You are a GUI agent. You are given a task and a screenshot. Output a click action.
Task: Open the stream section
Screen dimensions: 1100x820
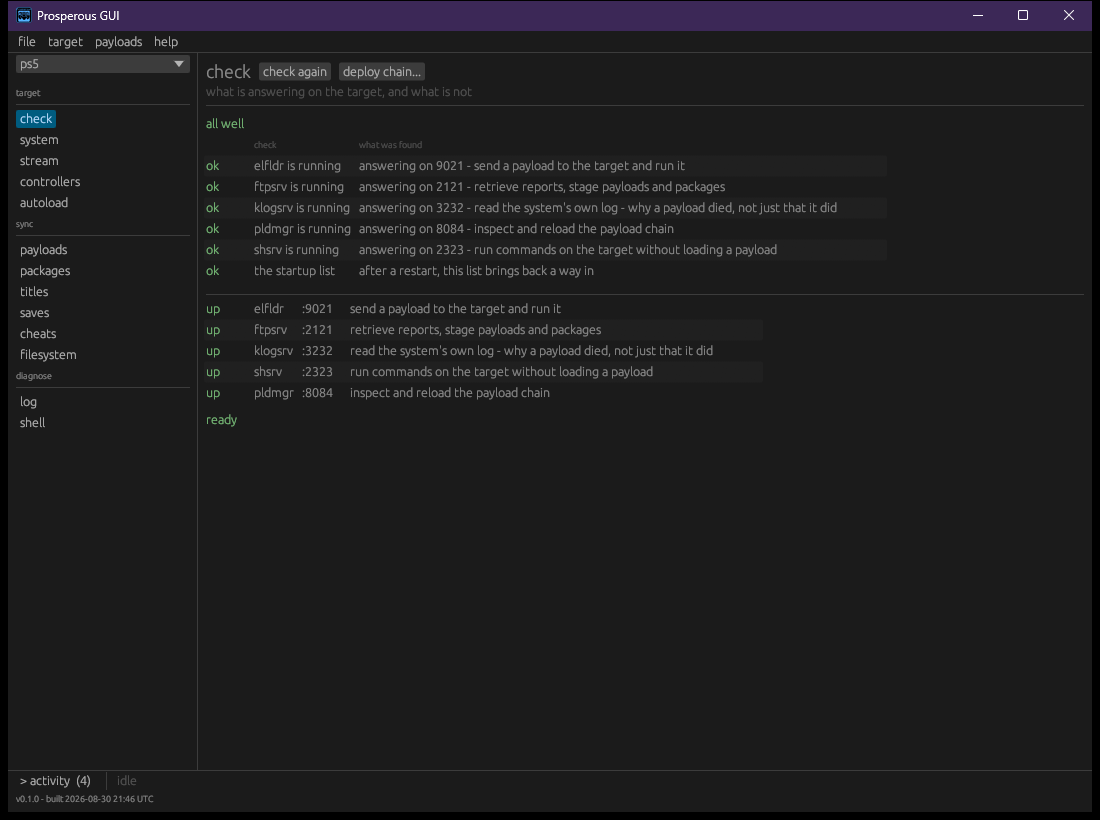[x=39, y=161]
